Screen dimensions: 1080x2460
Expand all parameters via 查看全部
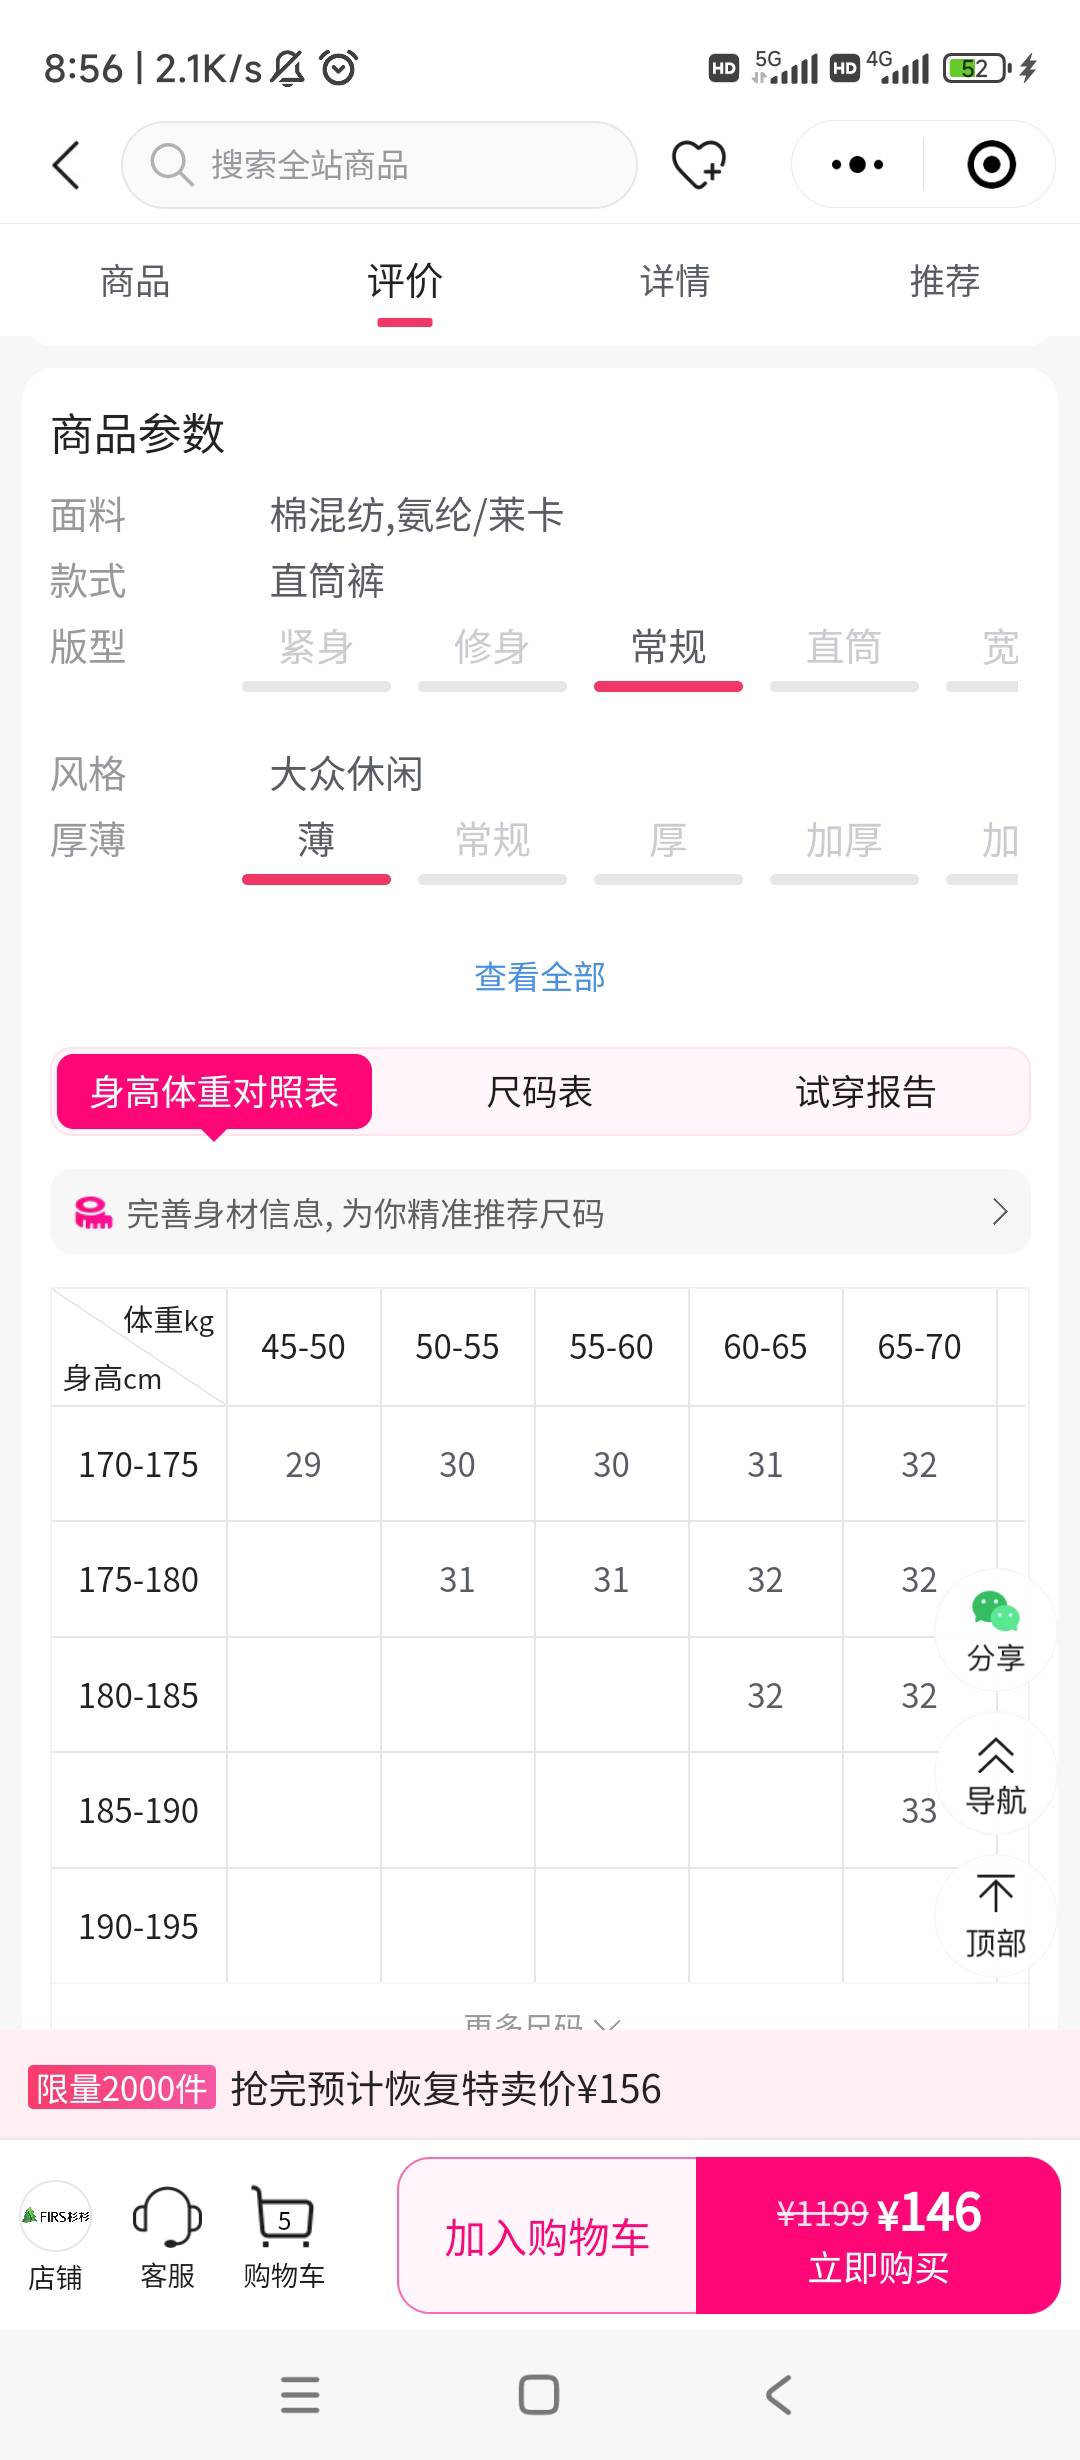pyautogui.click(x=540, y=977)
